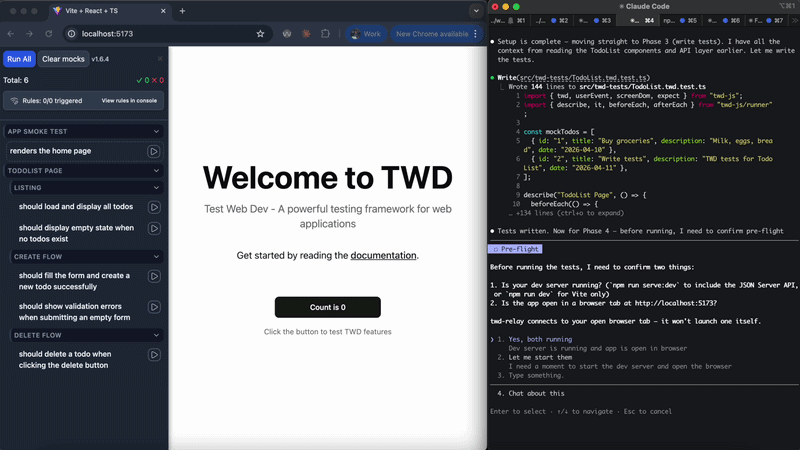Viewport: 800px width, 450px height.
Task: Click the 'Count is 0' button
Action: [328, 307]
